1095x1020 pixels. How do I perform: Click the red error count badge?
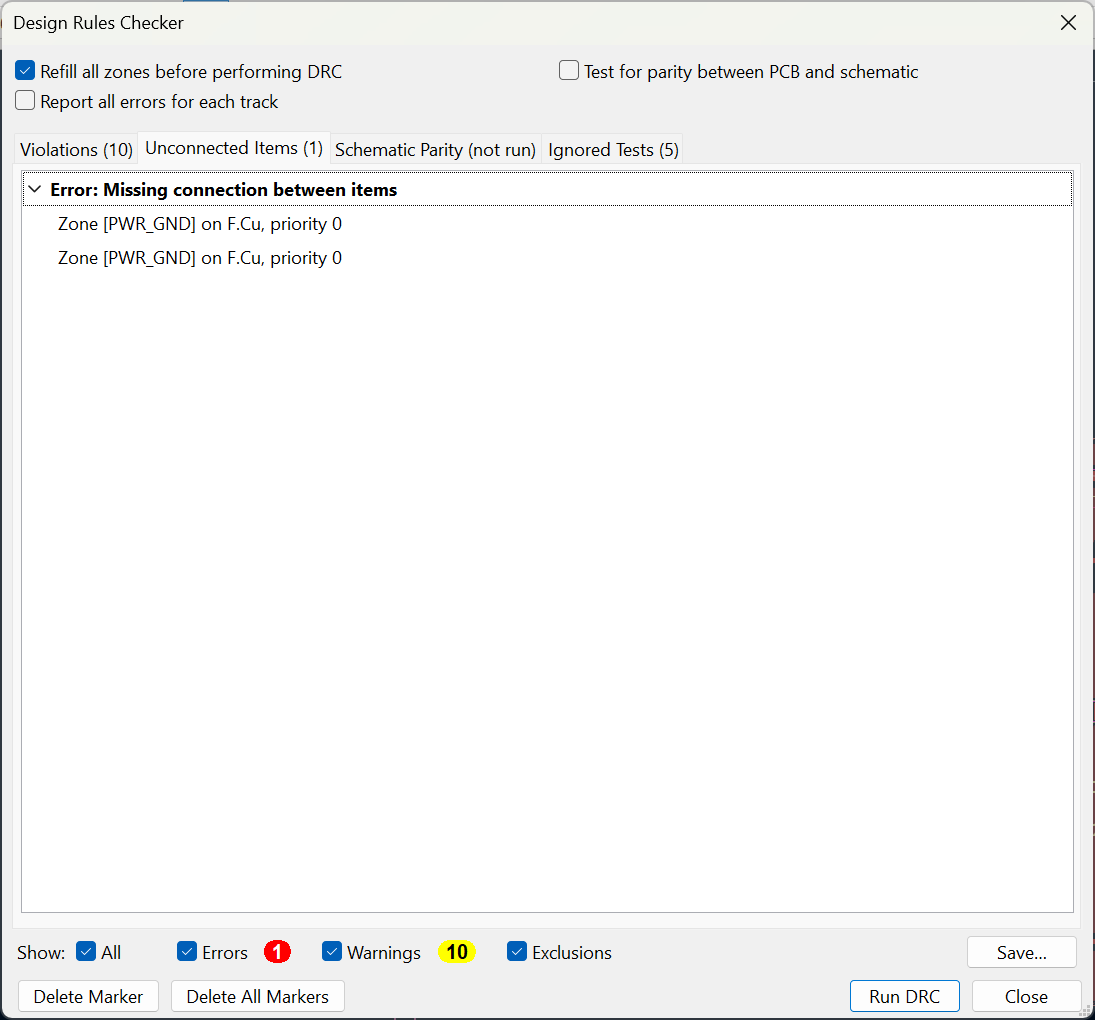277,952
